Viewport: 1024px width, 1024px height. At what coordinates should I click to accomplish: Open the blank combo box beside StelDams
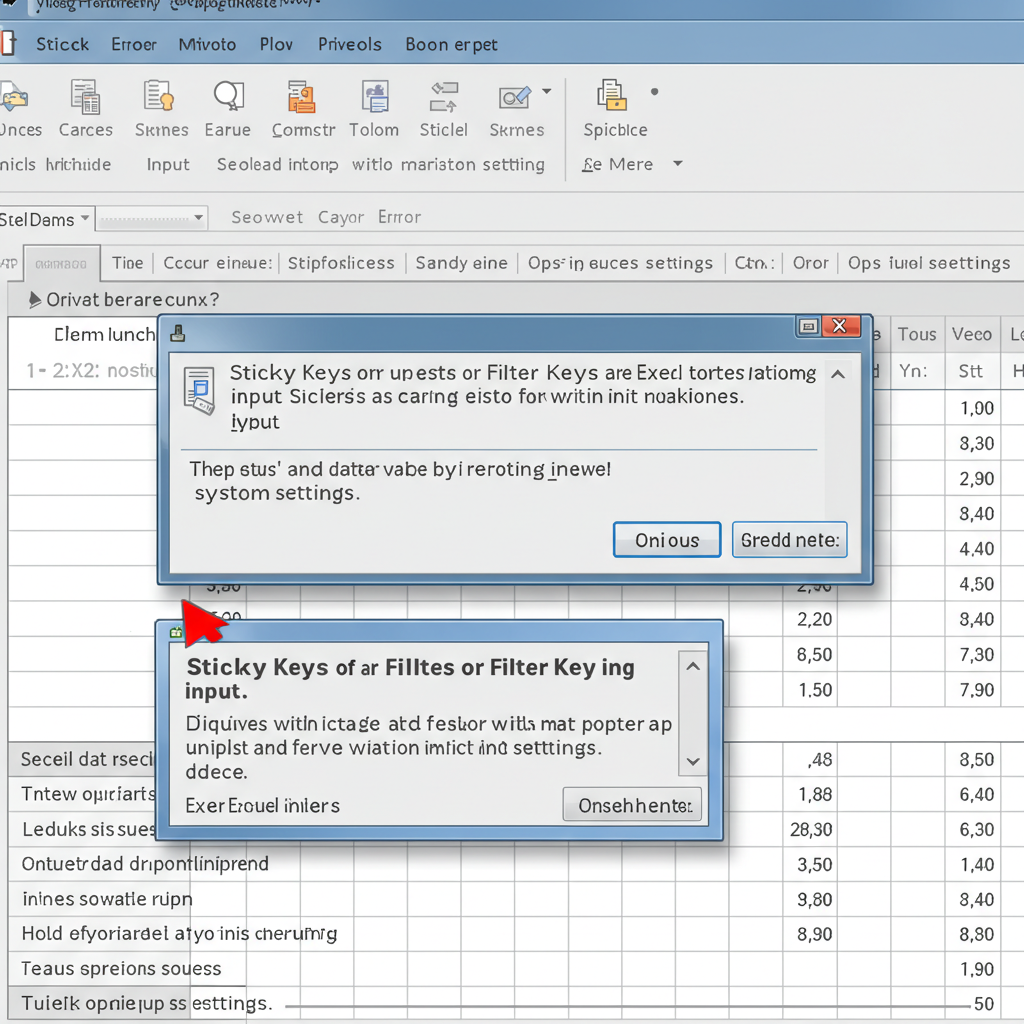click(x=152, y=218)
